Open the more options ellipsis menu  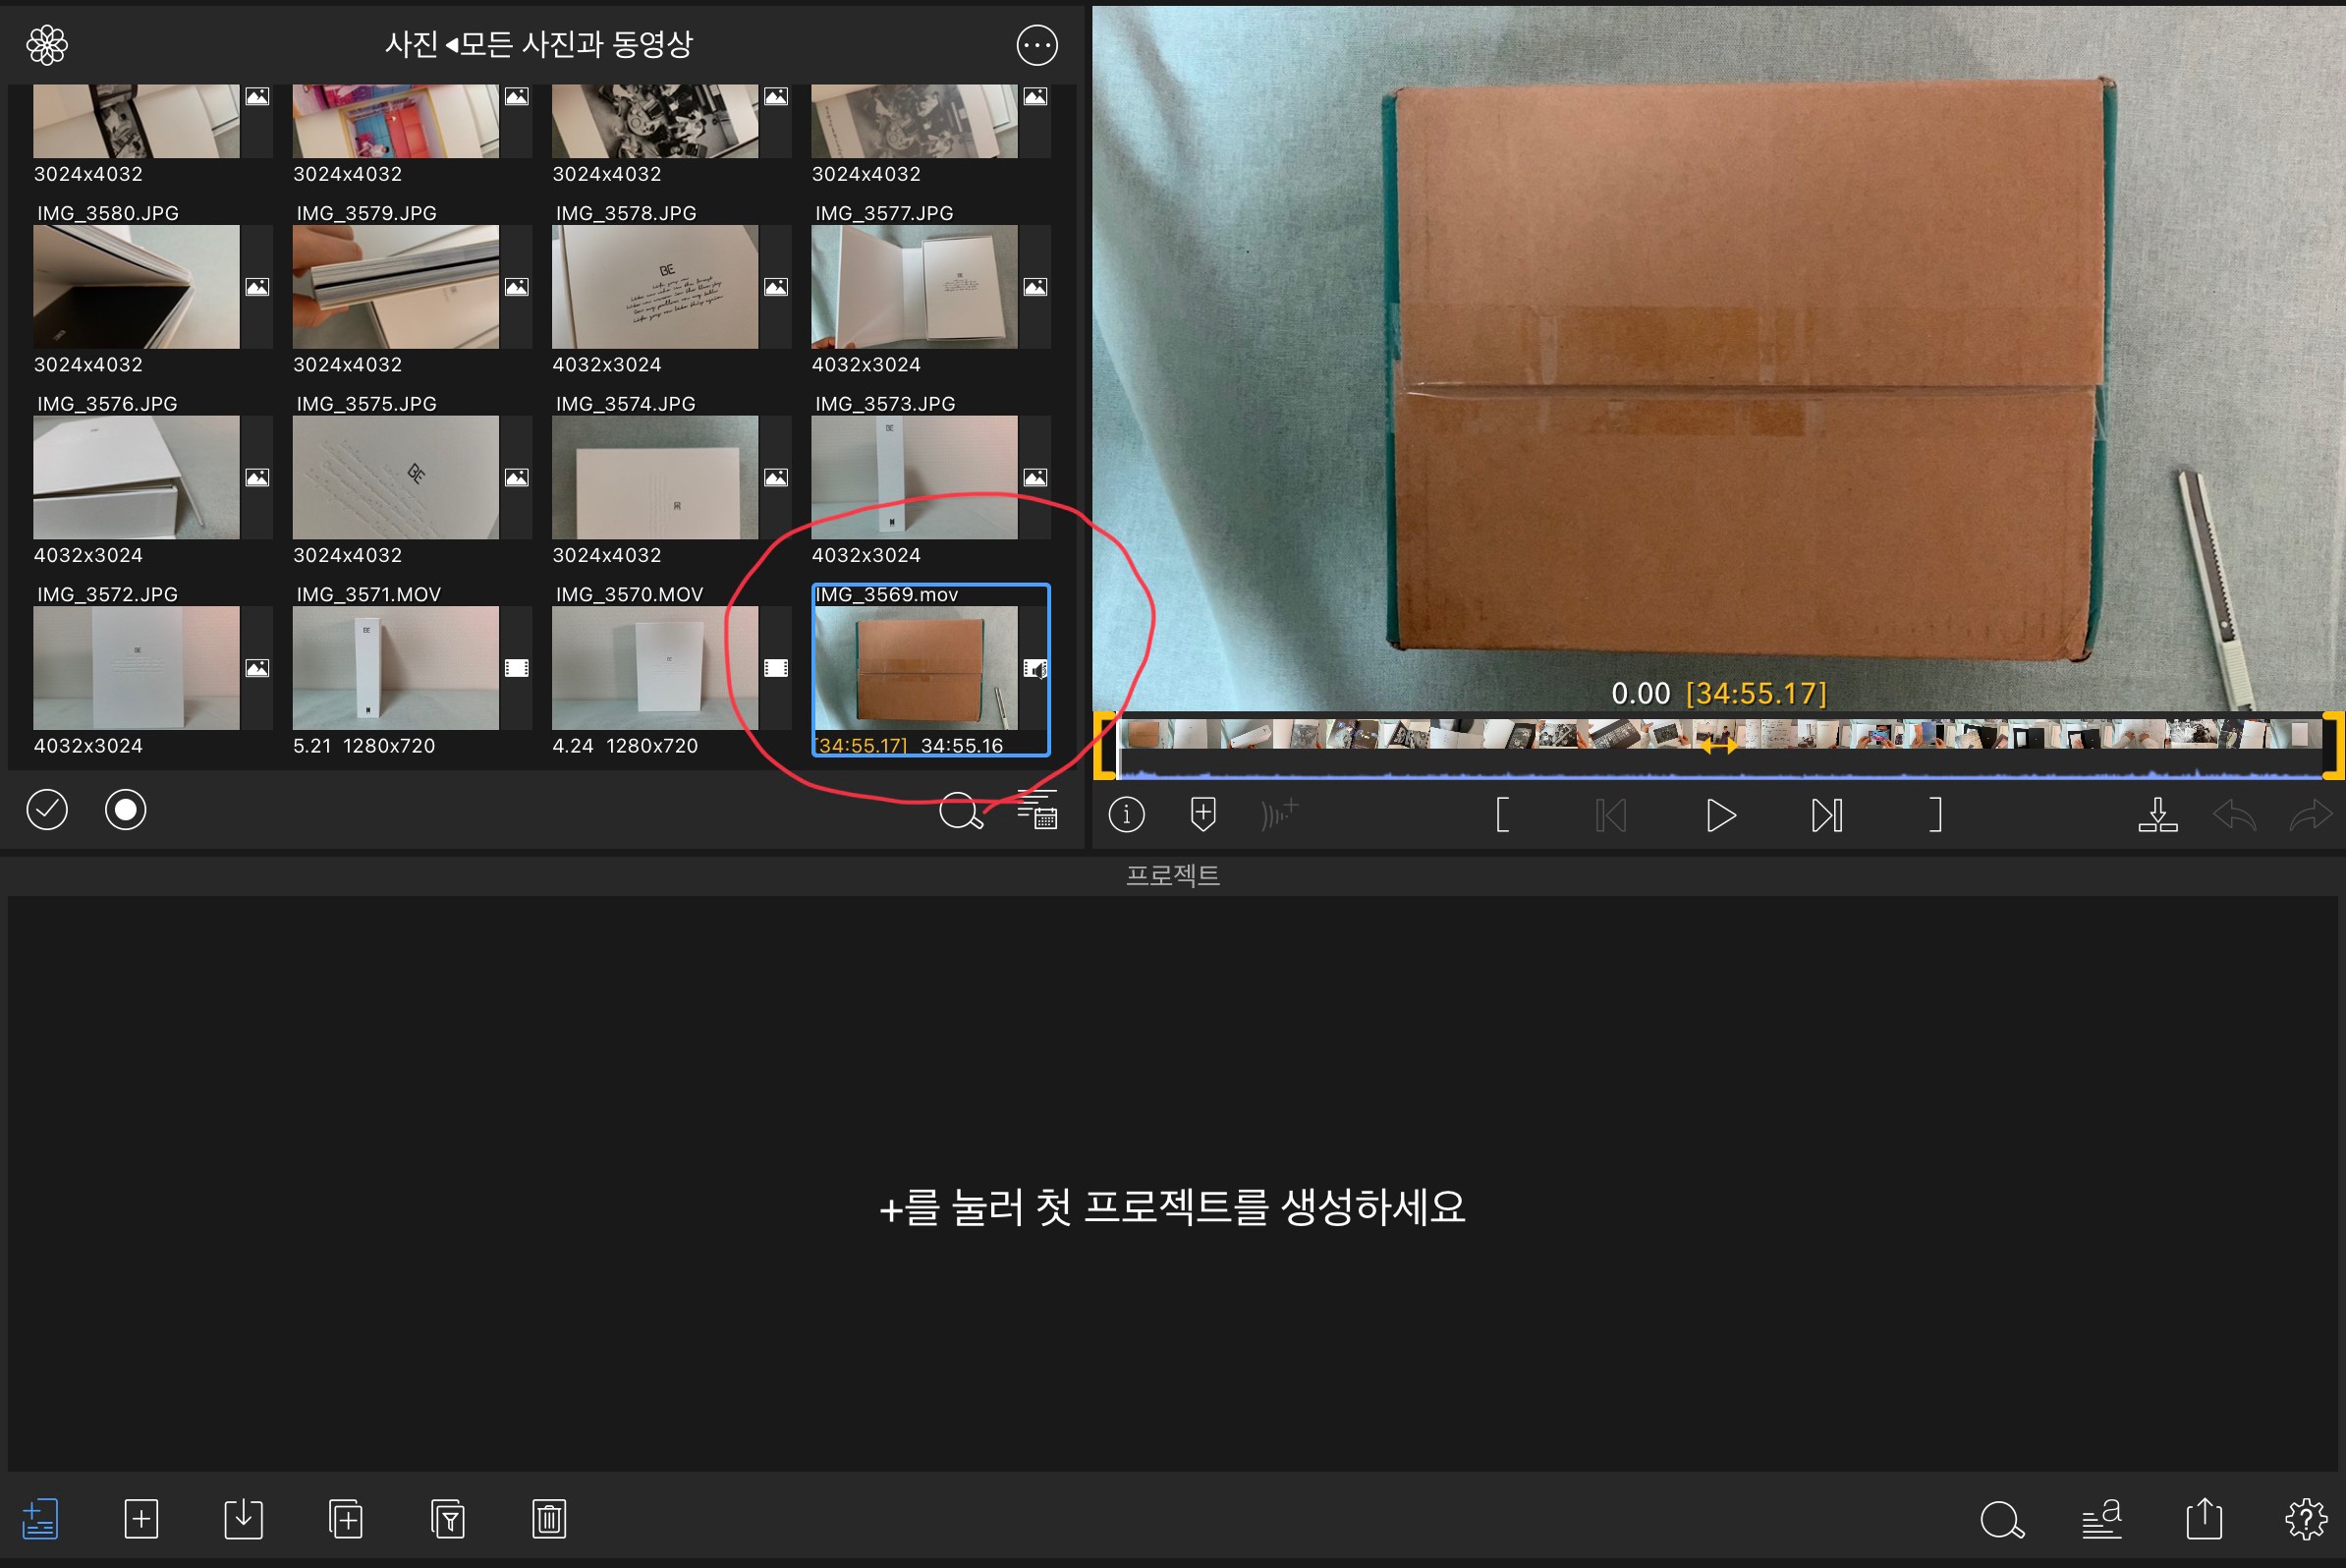tap(1036, 45)
